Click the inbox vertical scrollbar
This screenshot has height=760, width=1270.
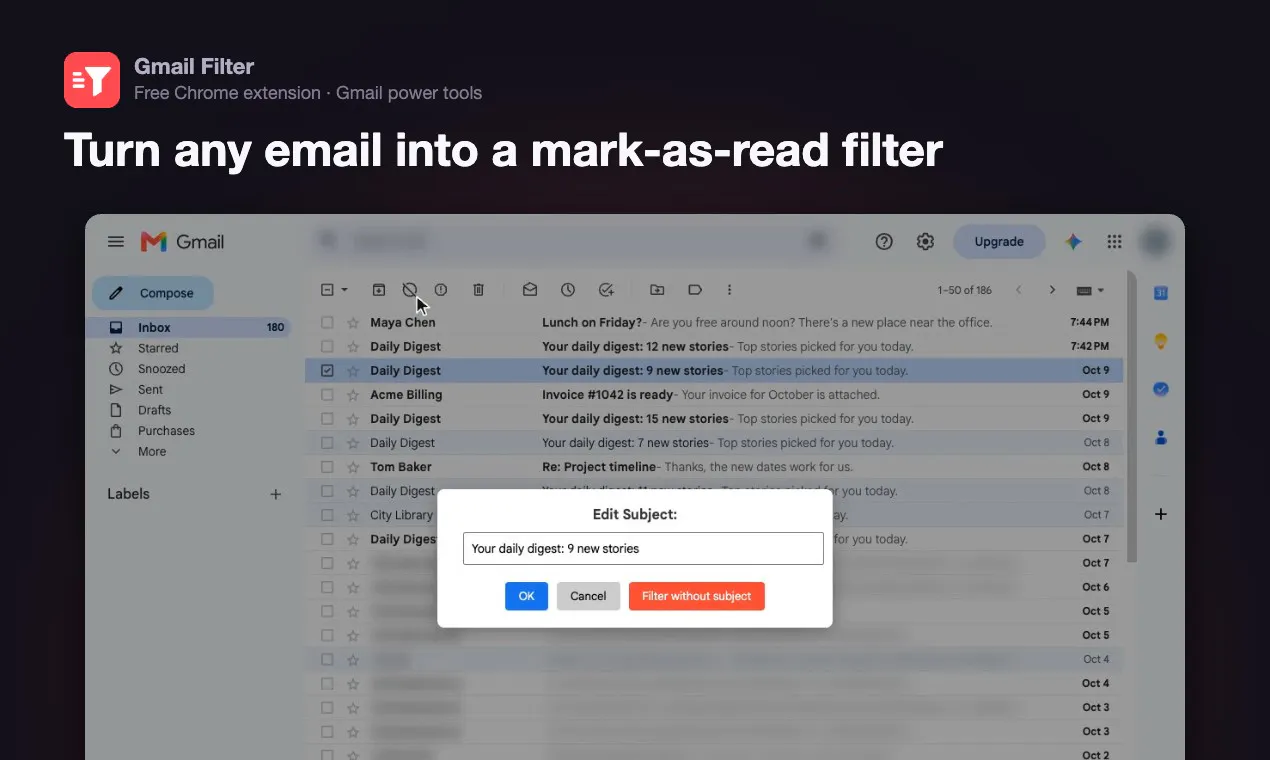1131,415
